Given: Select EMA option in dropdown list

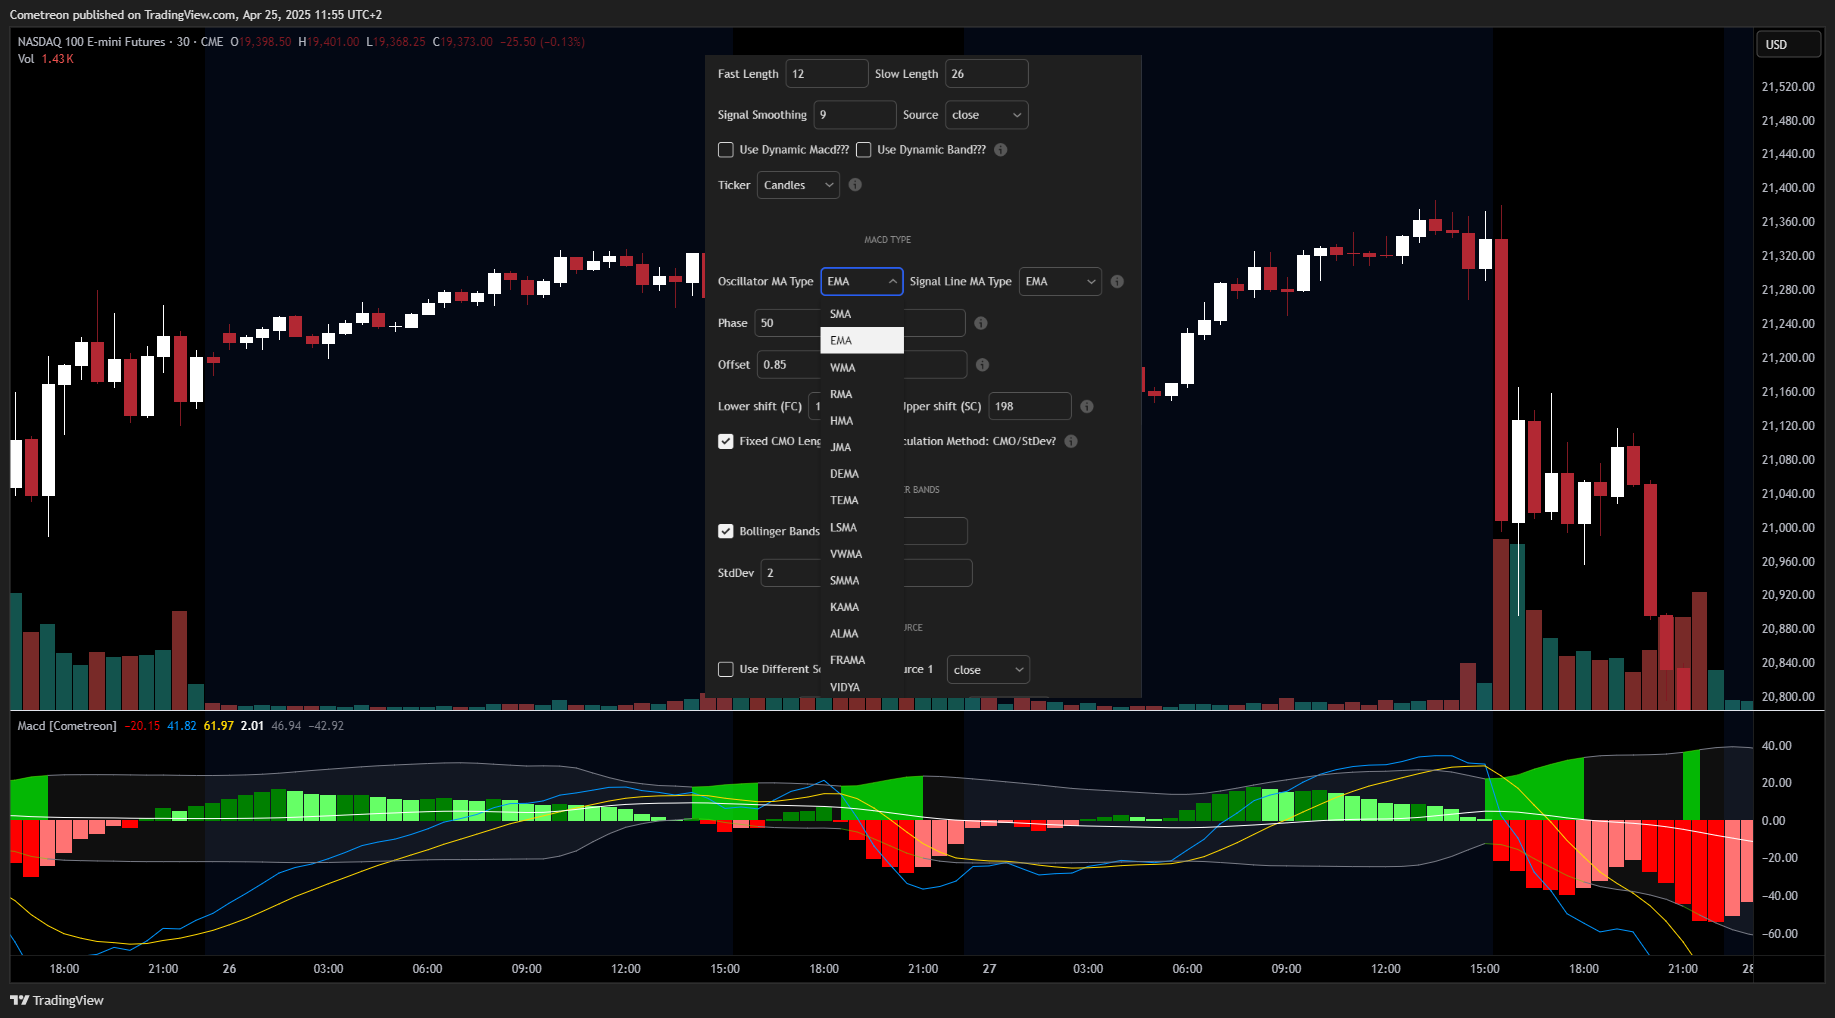Looking at the screenshot, I should (x=862, y=341).
